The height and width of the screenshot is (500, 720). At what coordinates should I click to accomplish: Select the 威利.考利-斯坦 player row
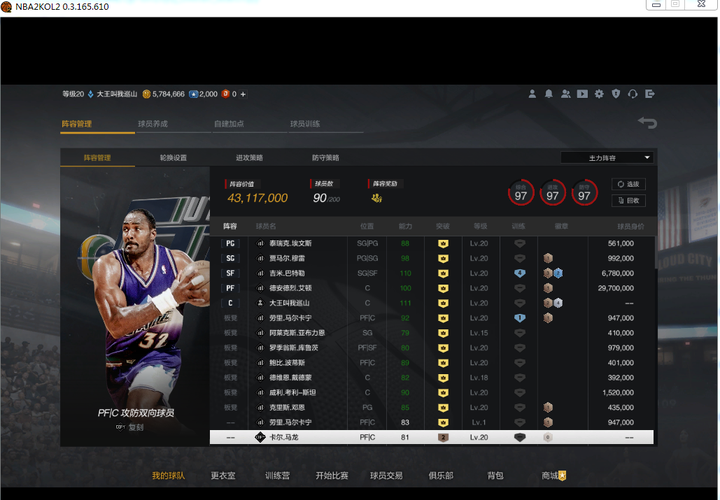432,393
